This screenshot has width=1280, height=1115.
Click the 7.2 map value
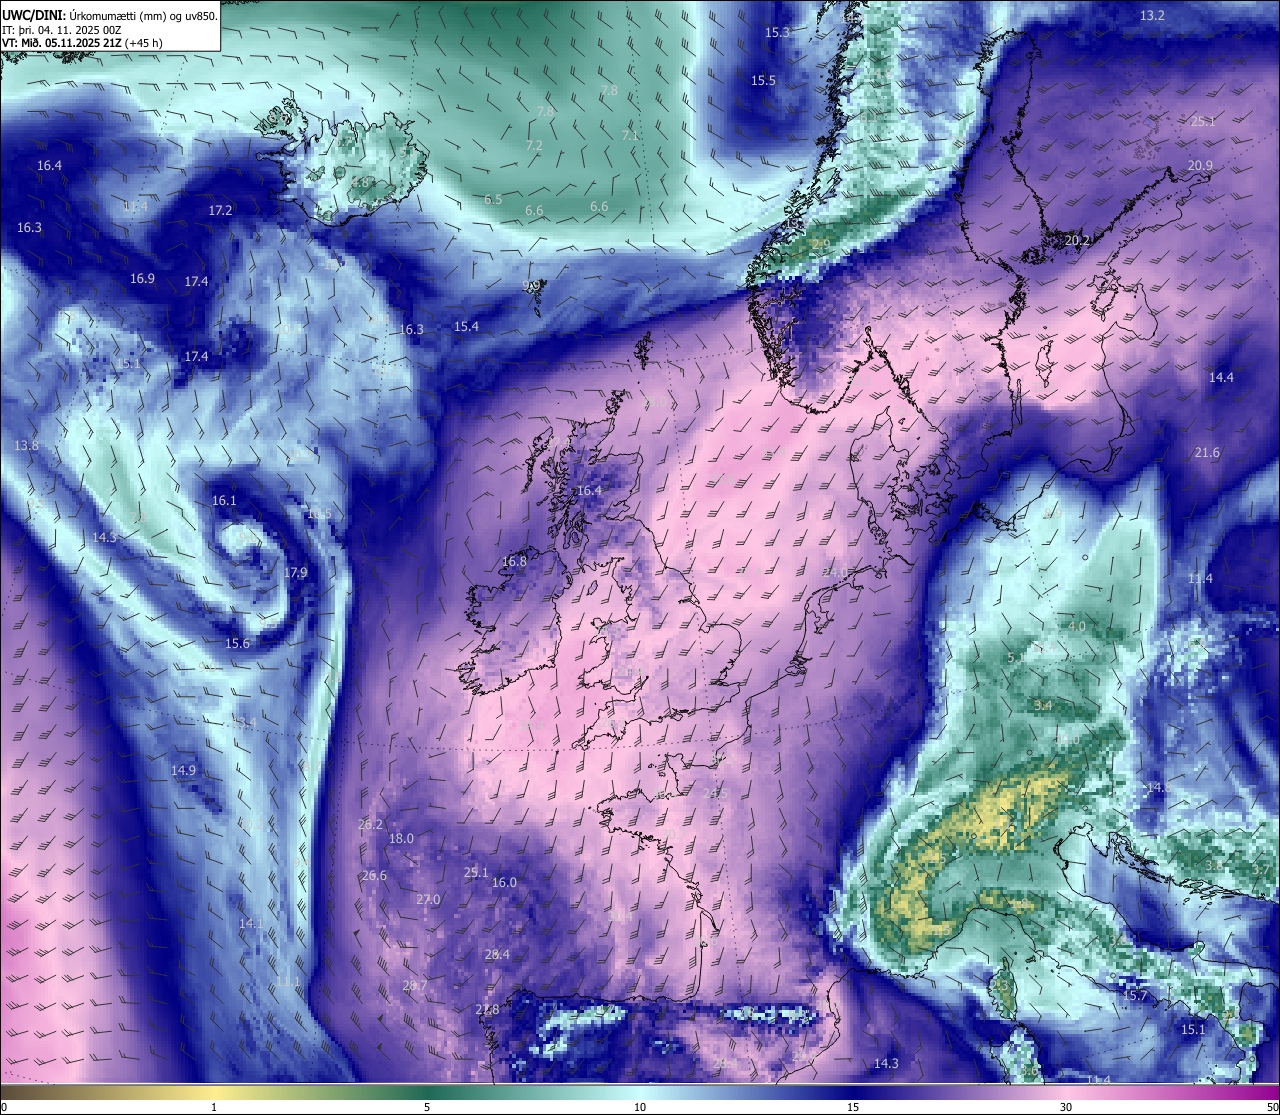coord(534,146)
